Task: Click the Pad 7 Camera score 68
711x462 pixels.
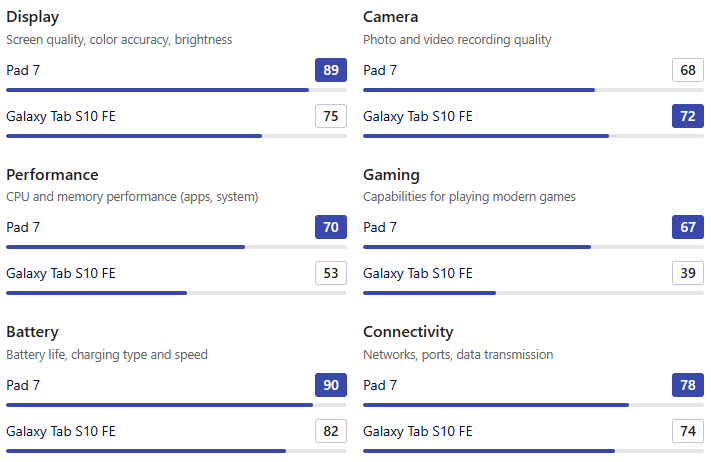Action: (688, 70)
